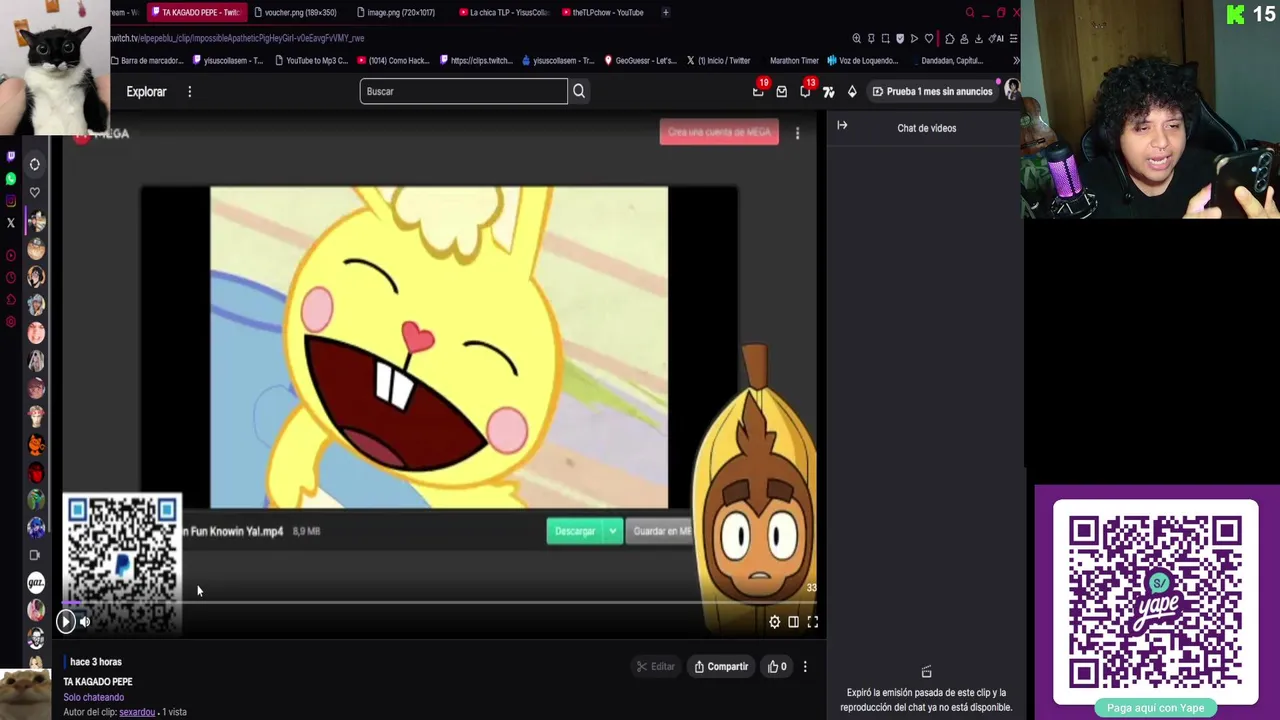The image size is (1280, 720).
Task: Open the menu next to Explorar
Action: (189, 92)
